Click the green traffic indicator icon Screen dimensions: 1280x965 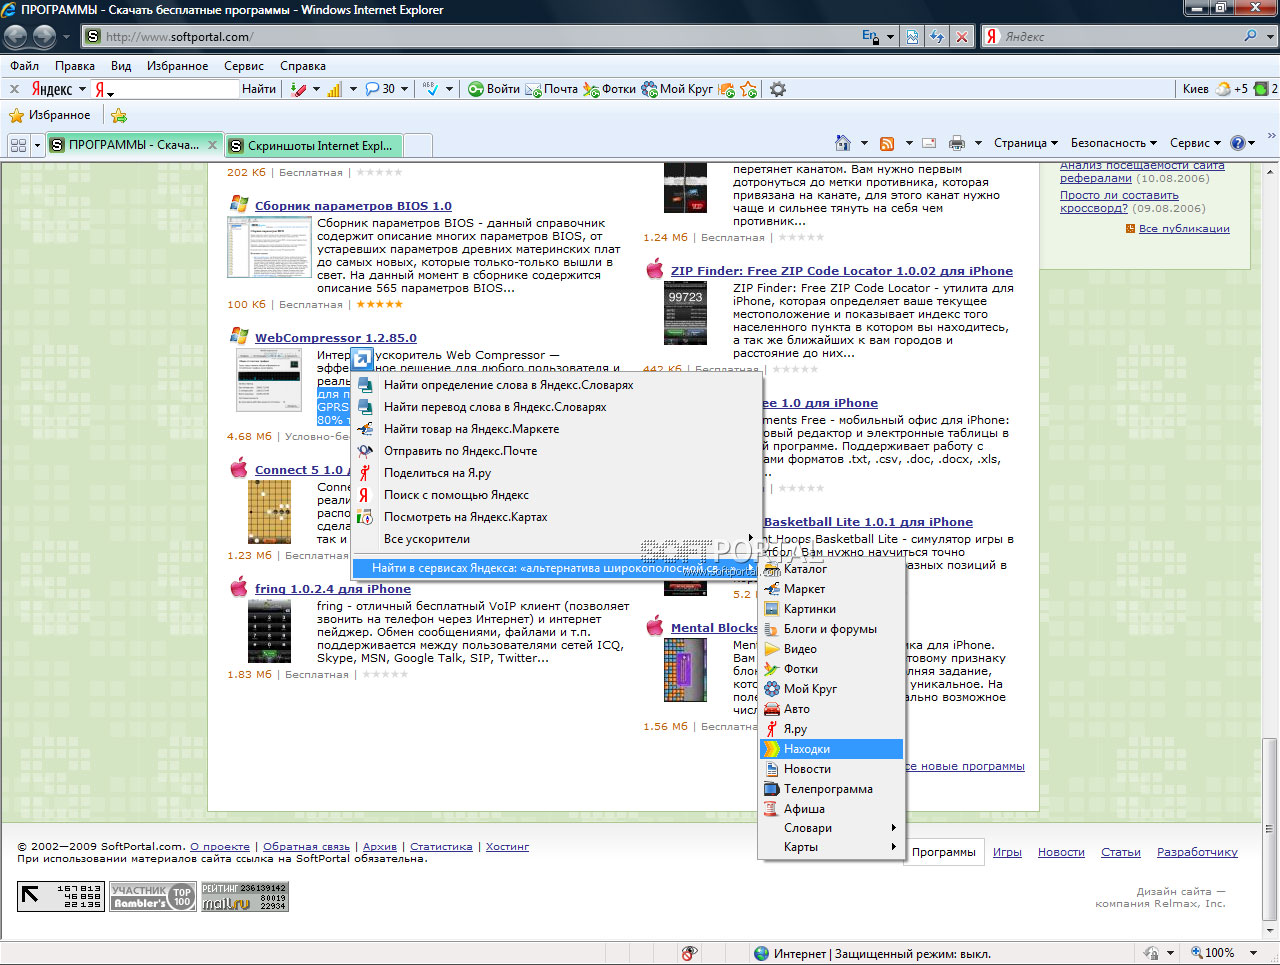1261,89
